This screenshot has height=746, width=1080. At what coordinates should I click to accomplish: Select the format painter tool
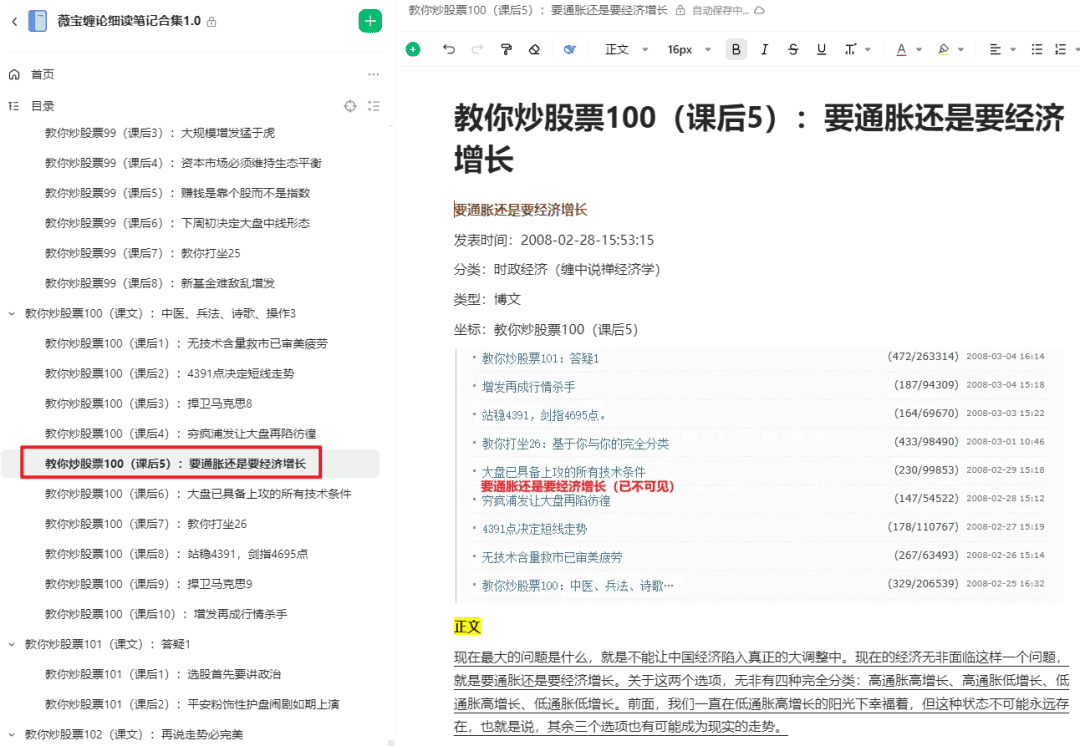[x=506, y=49]
